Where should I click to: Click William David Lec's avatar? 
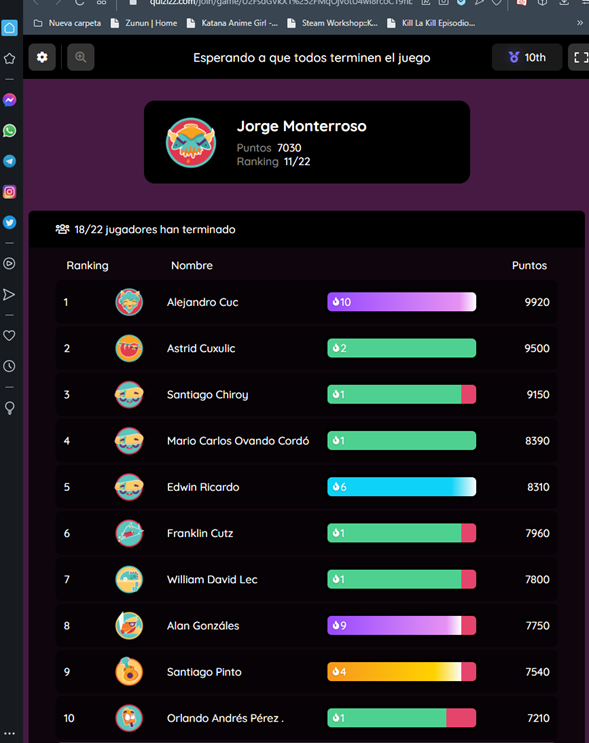point(129,579)
